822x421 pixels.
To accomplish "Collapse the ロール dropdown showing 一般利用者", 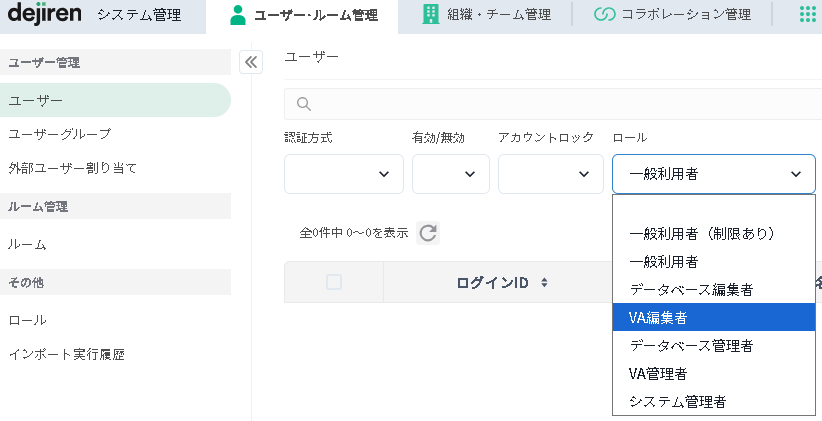I will (713, 174).
